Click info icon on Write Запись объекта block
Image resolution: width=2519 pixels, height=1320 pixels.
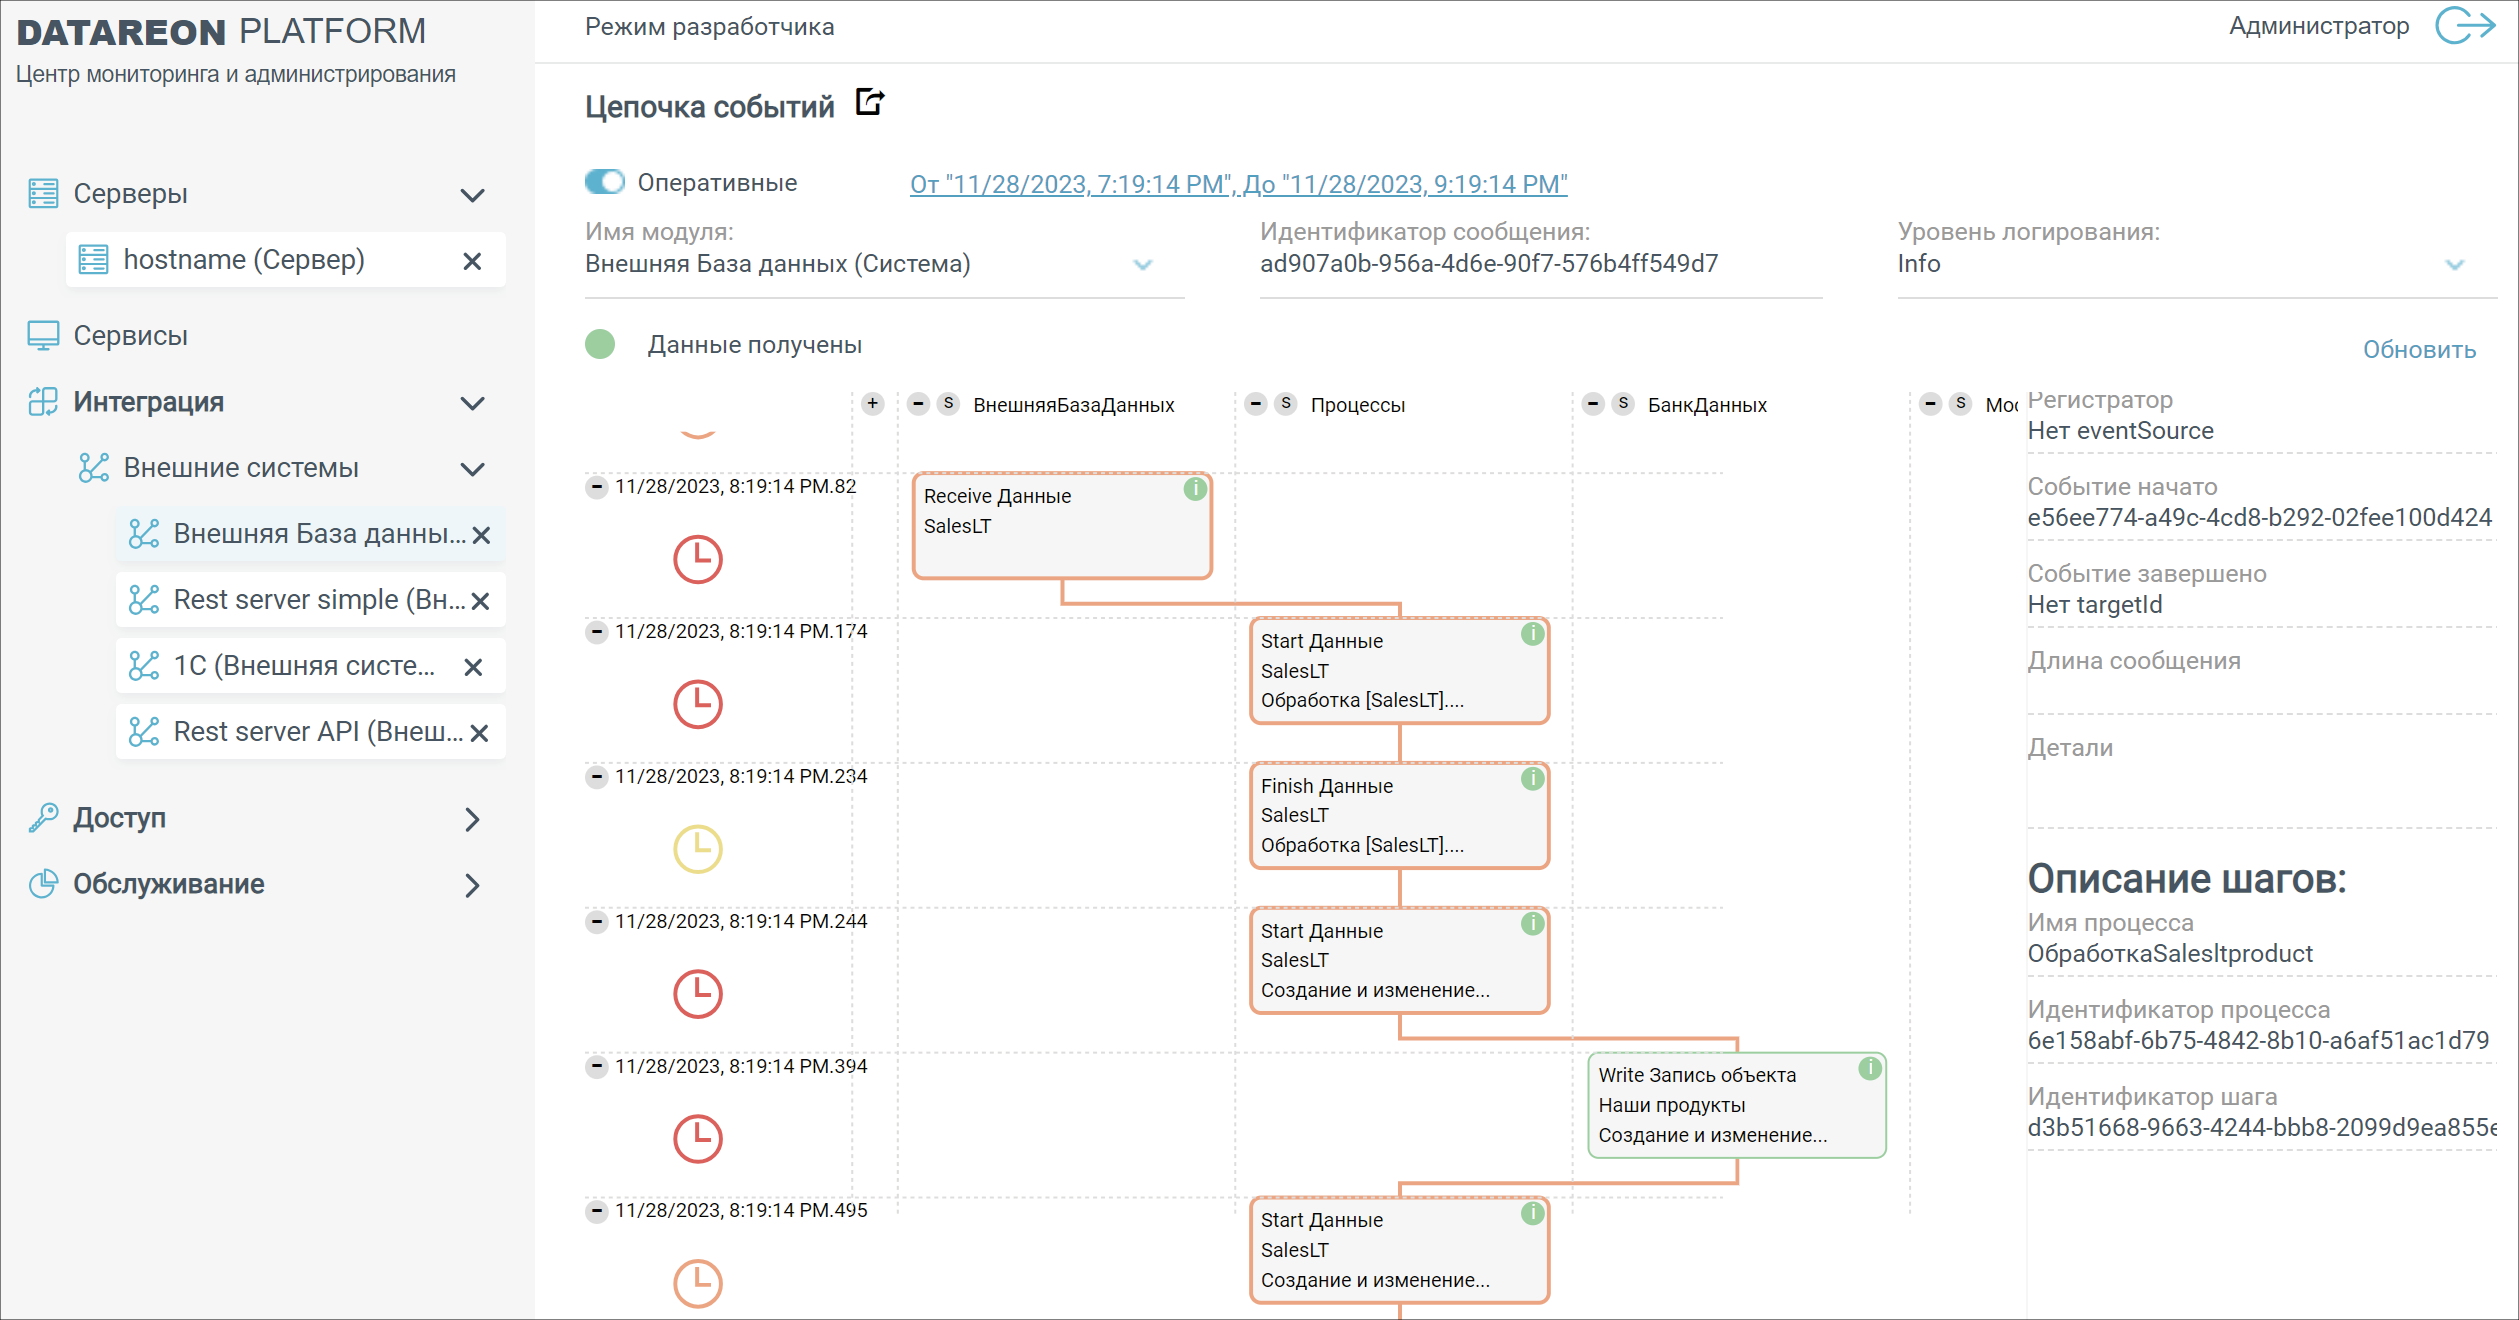pos(1869,1068)
